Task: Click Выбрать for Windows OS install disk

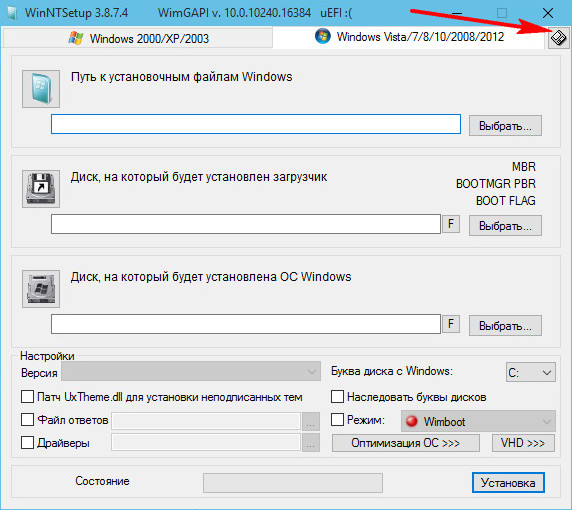Action: (505, 326)
